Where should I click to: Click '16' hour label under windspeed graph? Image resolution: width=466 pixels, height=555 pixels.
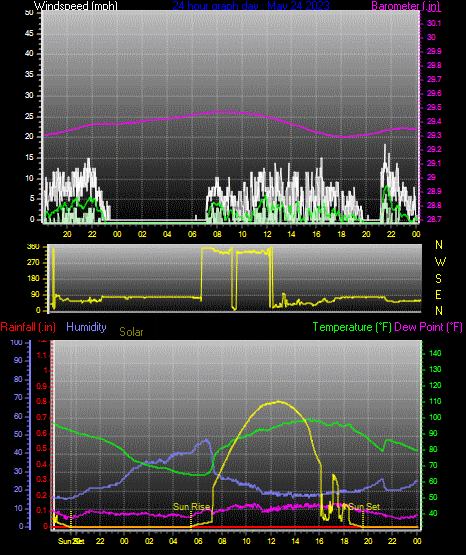[x=317, y=234]
